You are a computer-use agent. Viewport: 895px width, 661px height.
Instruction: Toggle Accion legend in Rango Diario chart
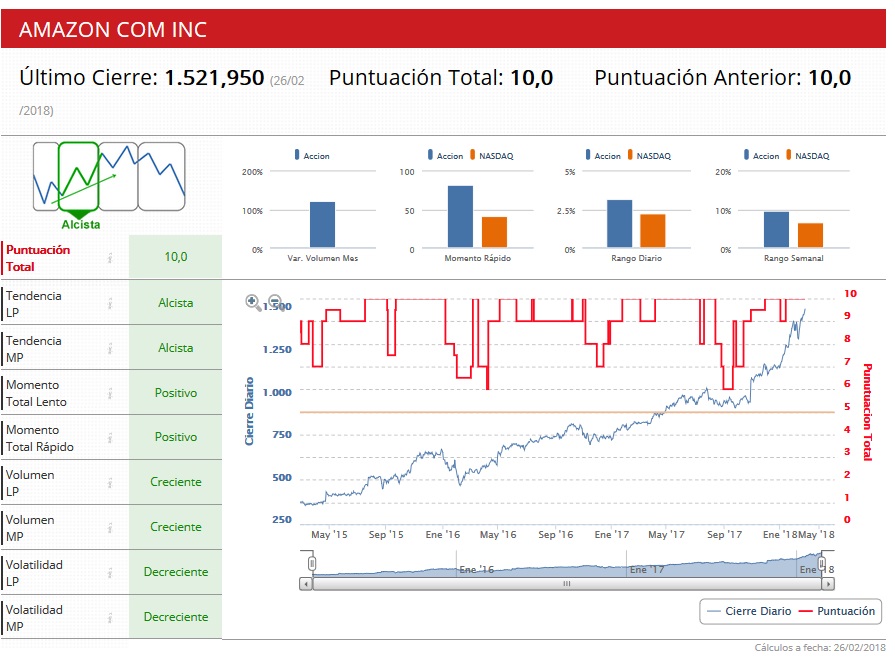(603, 155)
